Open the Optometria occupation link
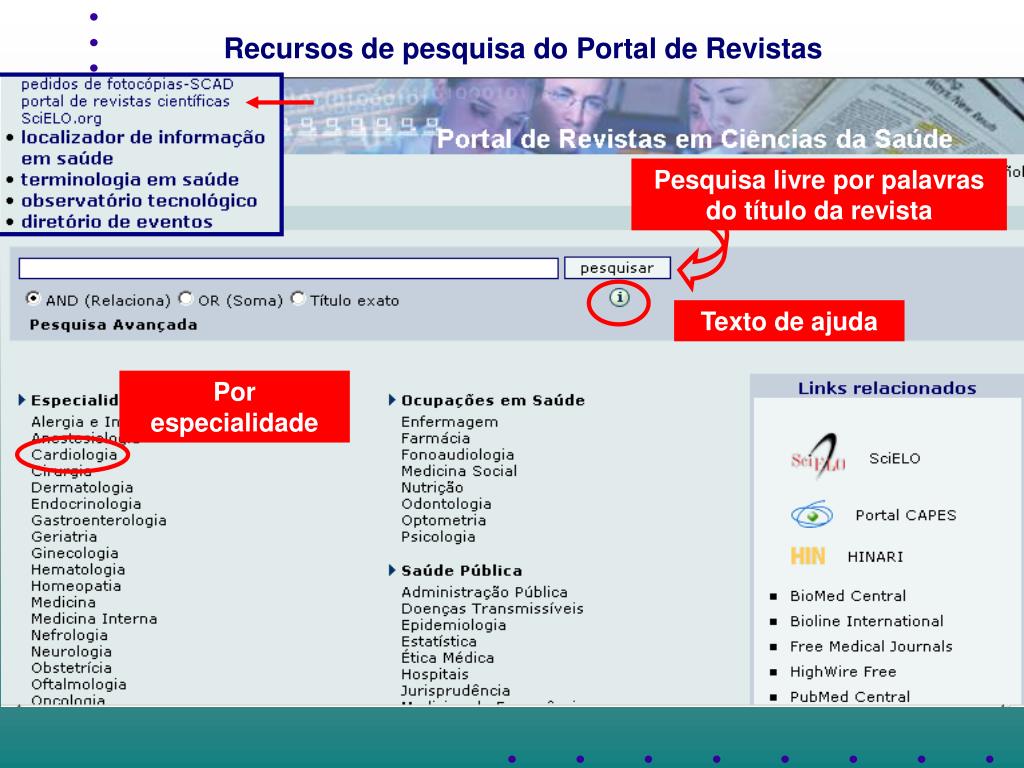Viewport: 1024px width, 768px height. click(x=443, y=520)
